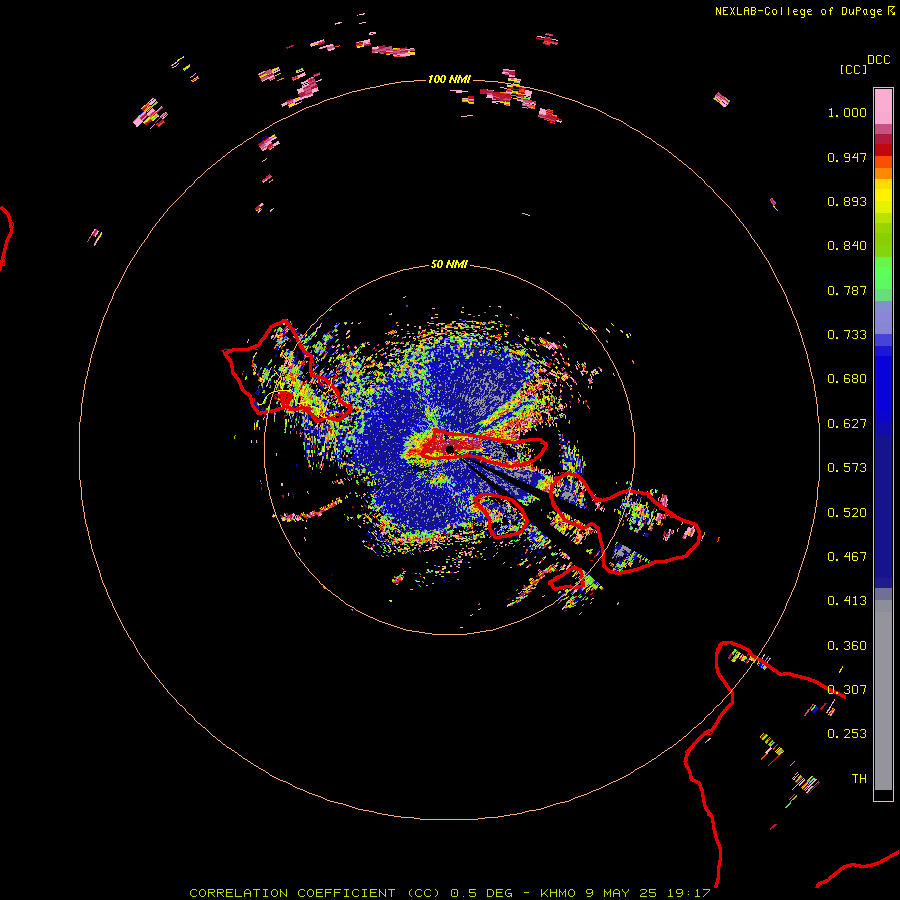The image size is (900, 900).
Task: Click the 0.573 scale value
Action: [847, 468]
